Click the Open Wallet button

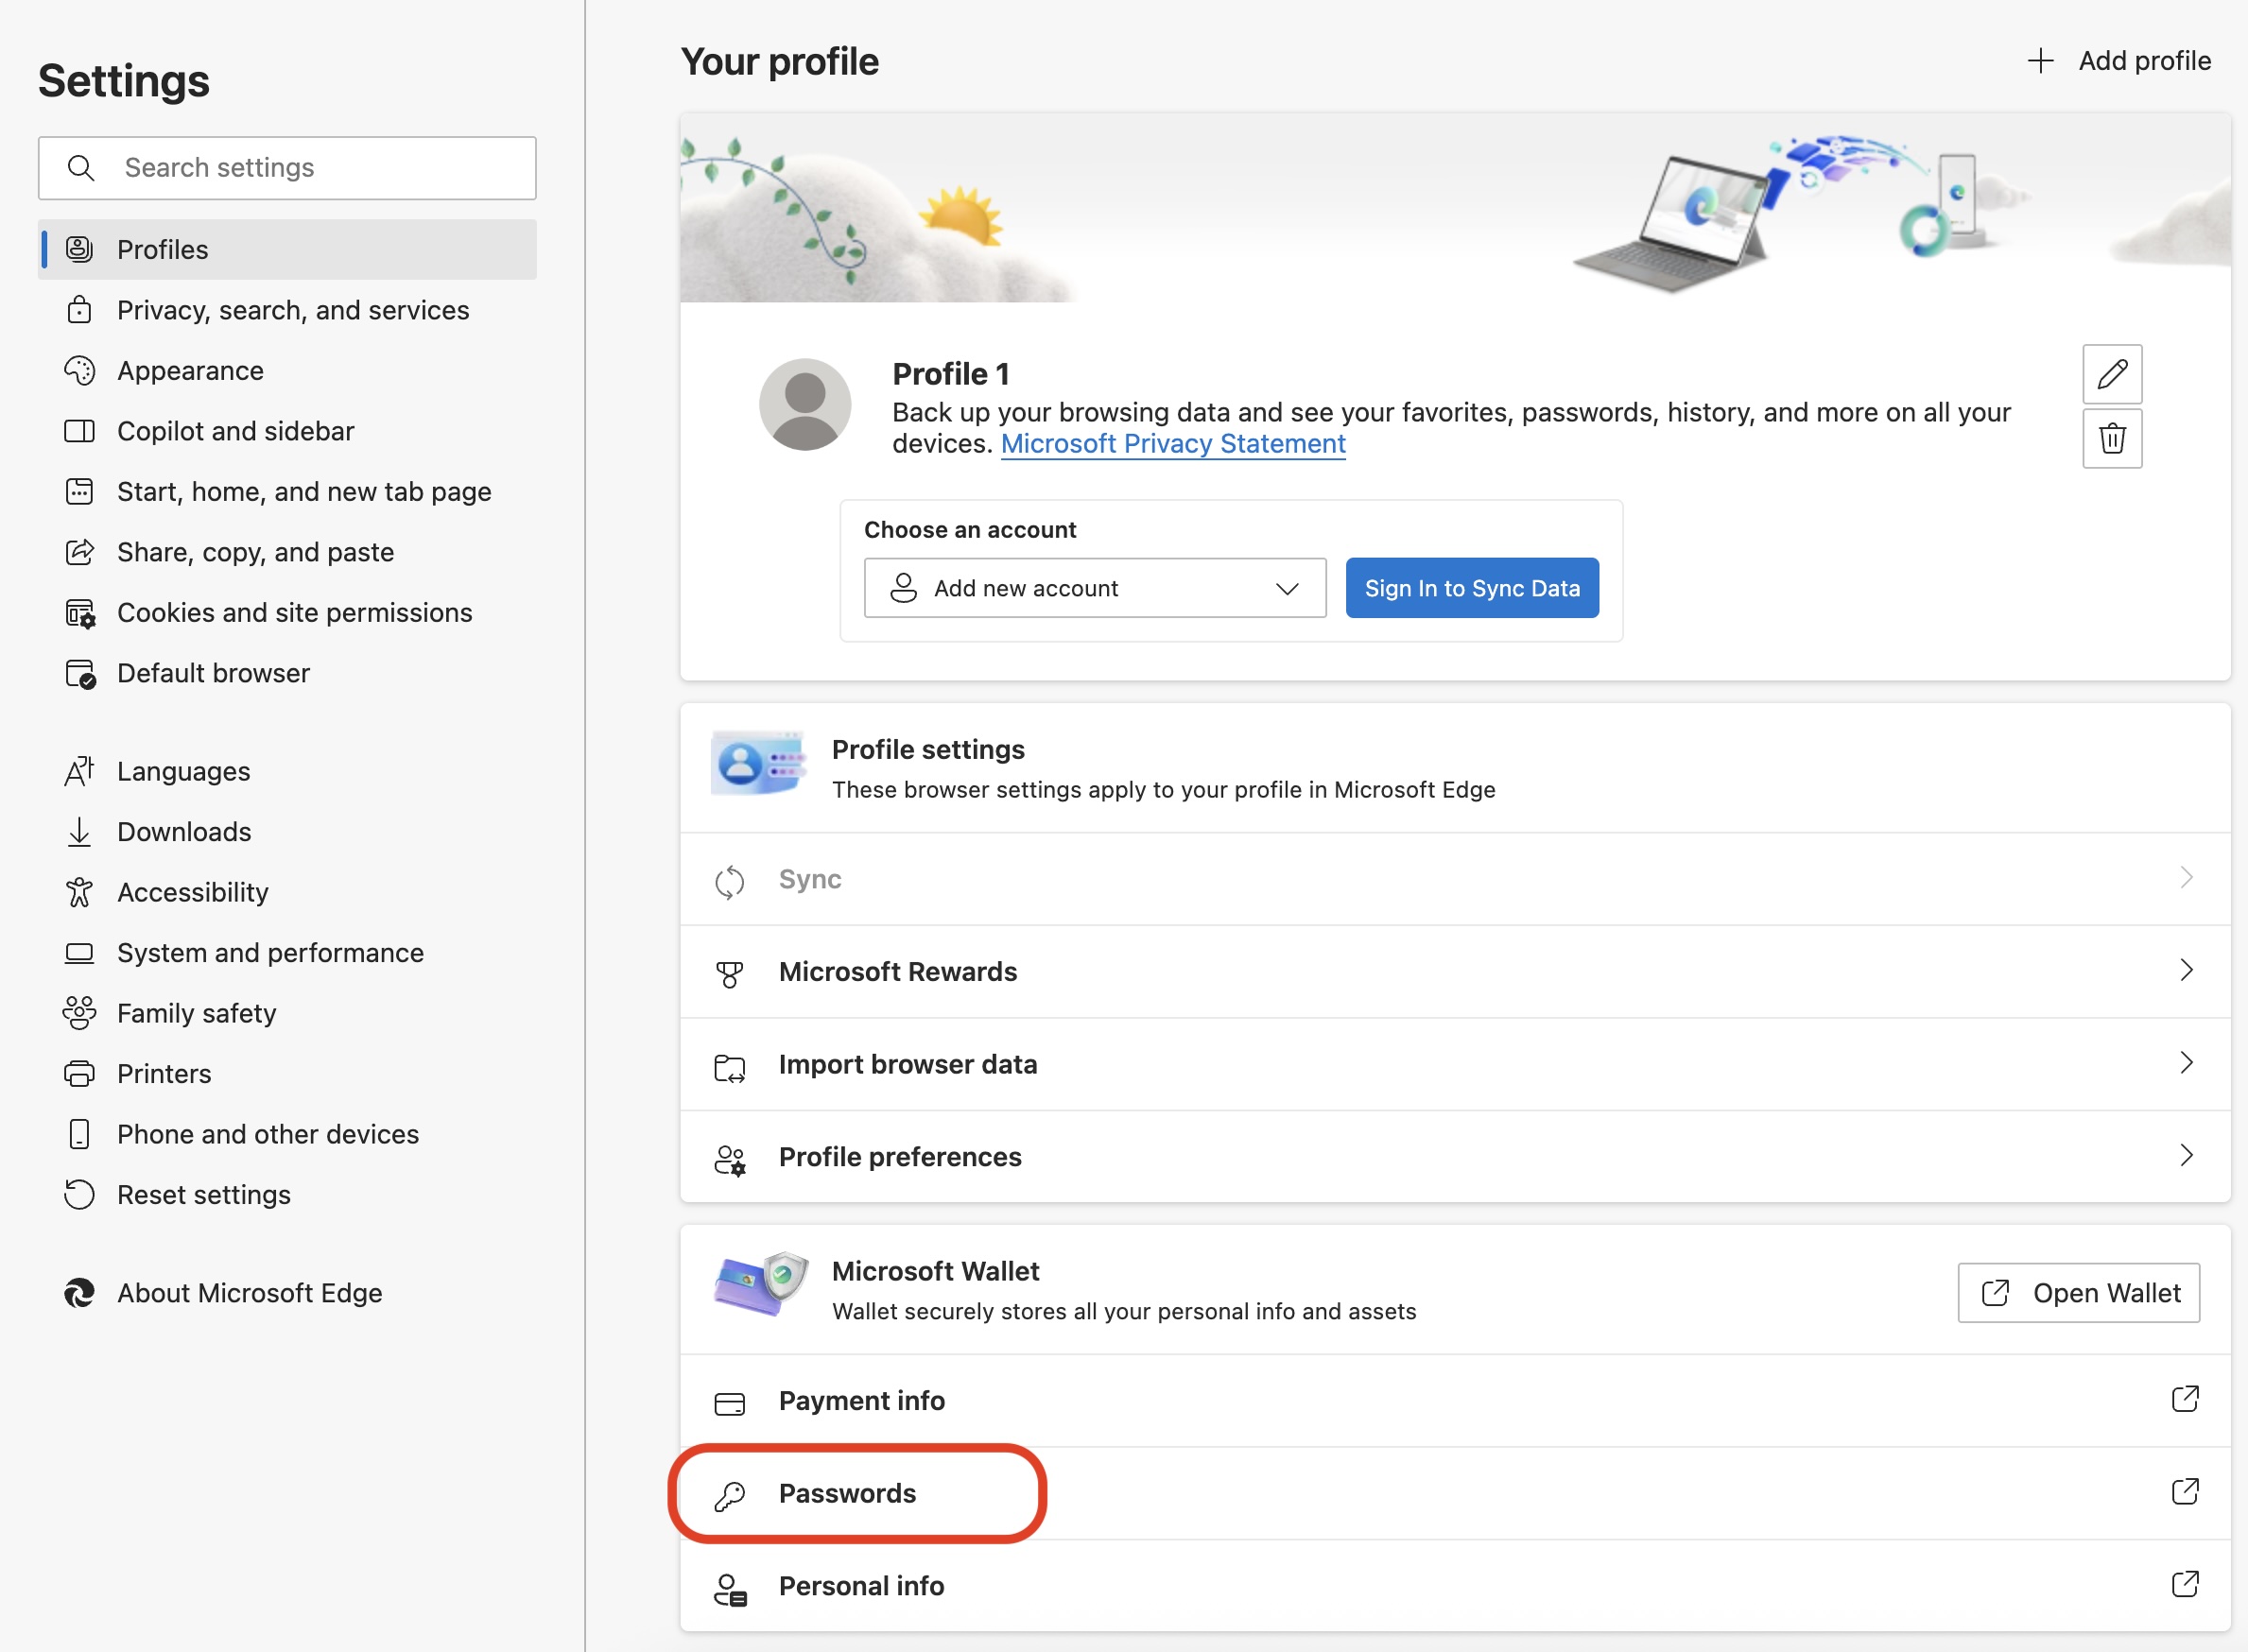pos(2078,1293)
